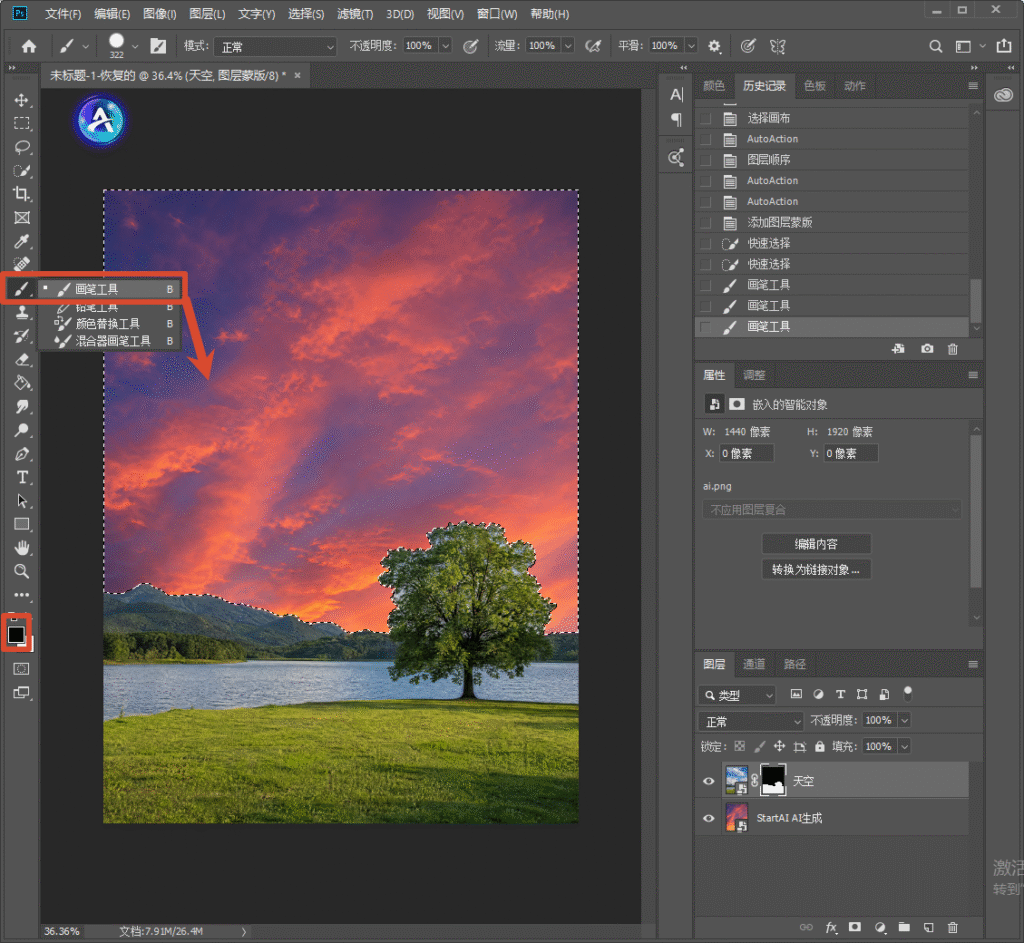Click the 转换为链接对象 button
The height and width of the screenshot is (943, 1024).
(x=816, y=569)
